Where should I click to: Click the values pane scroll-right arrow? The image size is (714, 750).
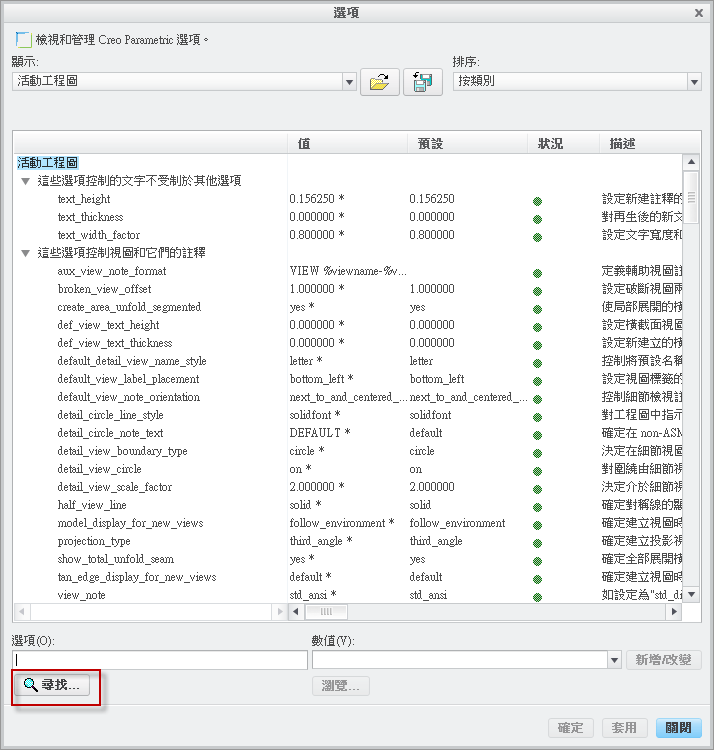[x=674, y=611]
